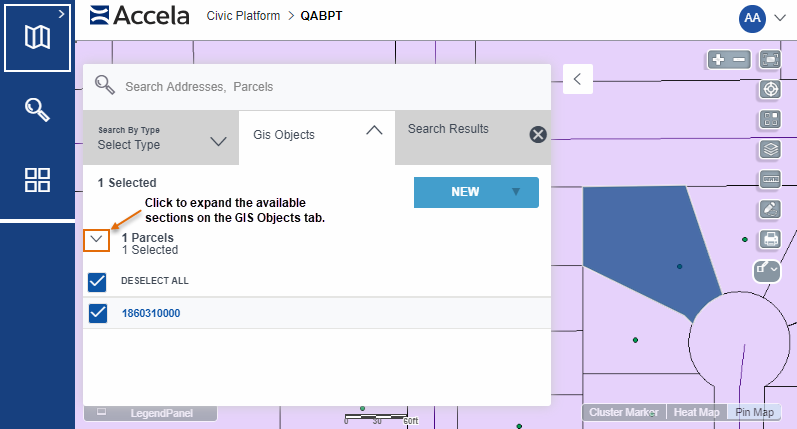Open the grid apps launcher in sidebar

click(x=37, y=180)
